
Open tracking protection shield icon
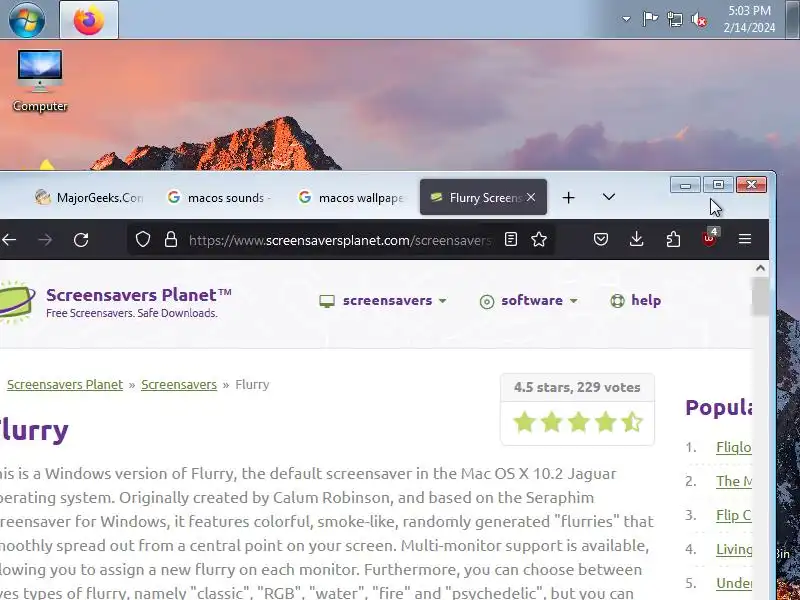143,239
